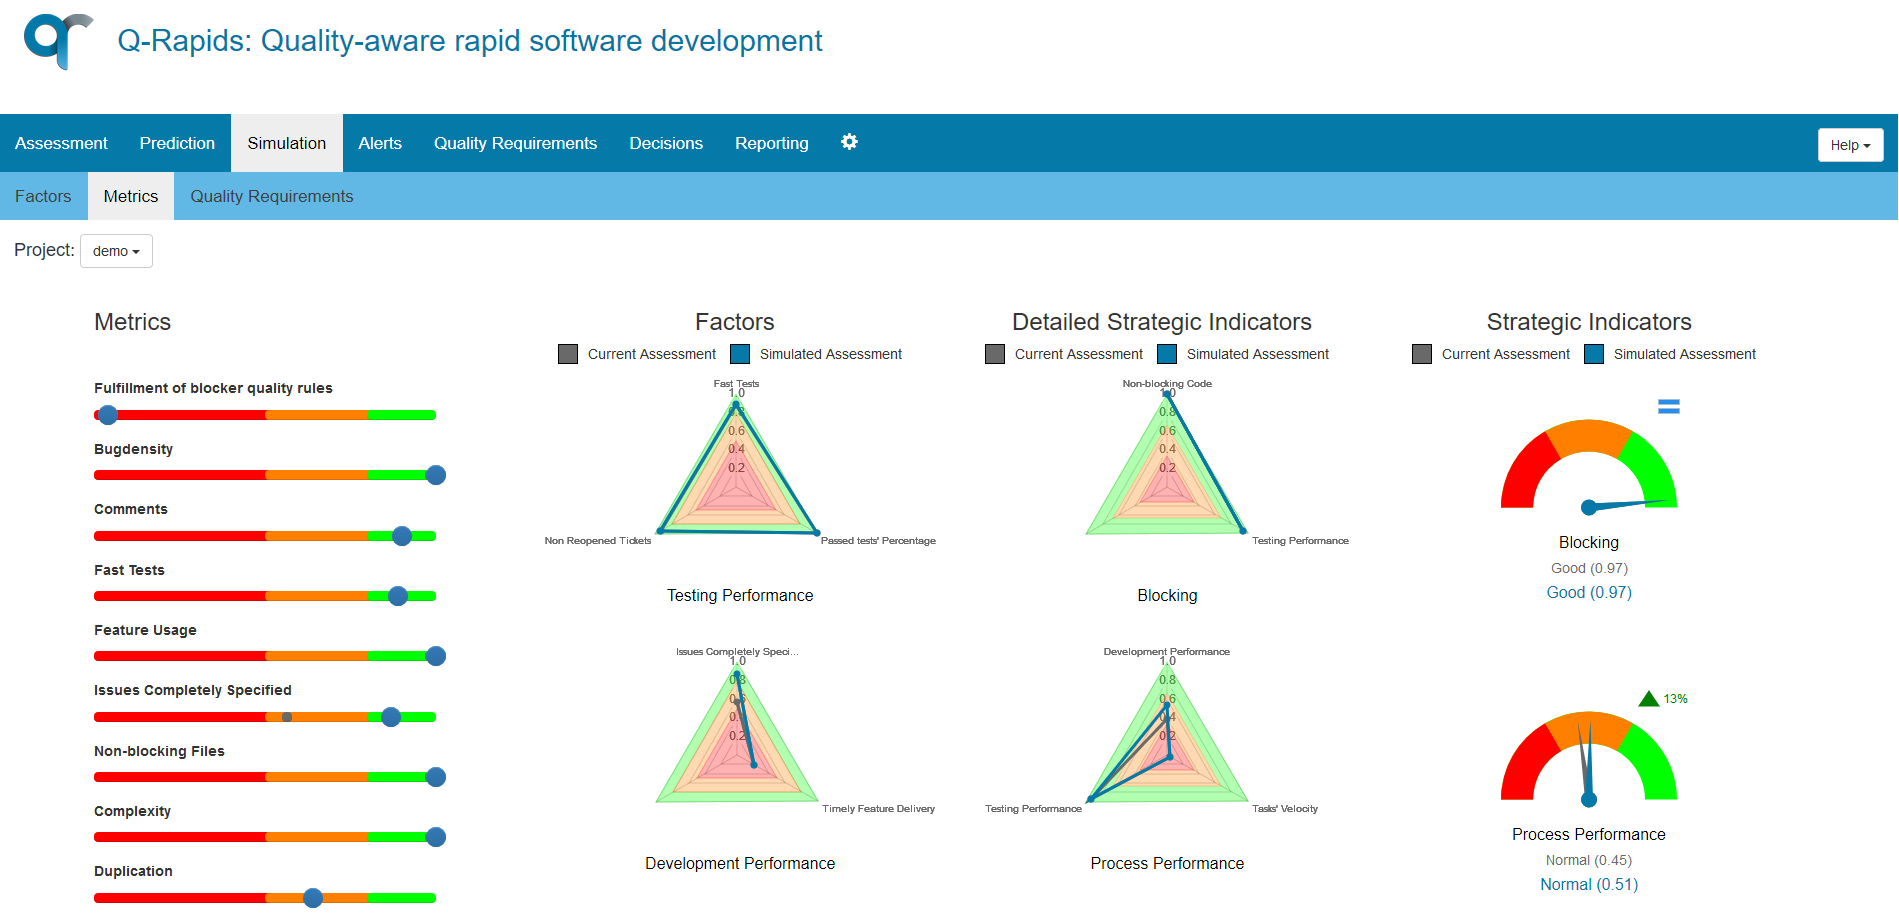Click the Process Performance gauge
This screenshot has height=917, width=1899.
[x=1588, y=760]
